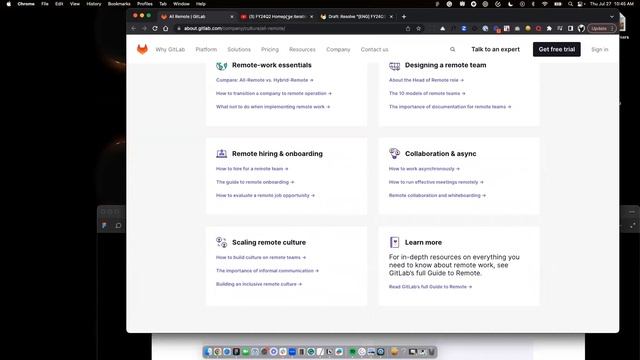Open the Profiles menu in the menu bar
Screen dimensions: 640x360
(x=144, y=4)
